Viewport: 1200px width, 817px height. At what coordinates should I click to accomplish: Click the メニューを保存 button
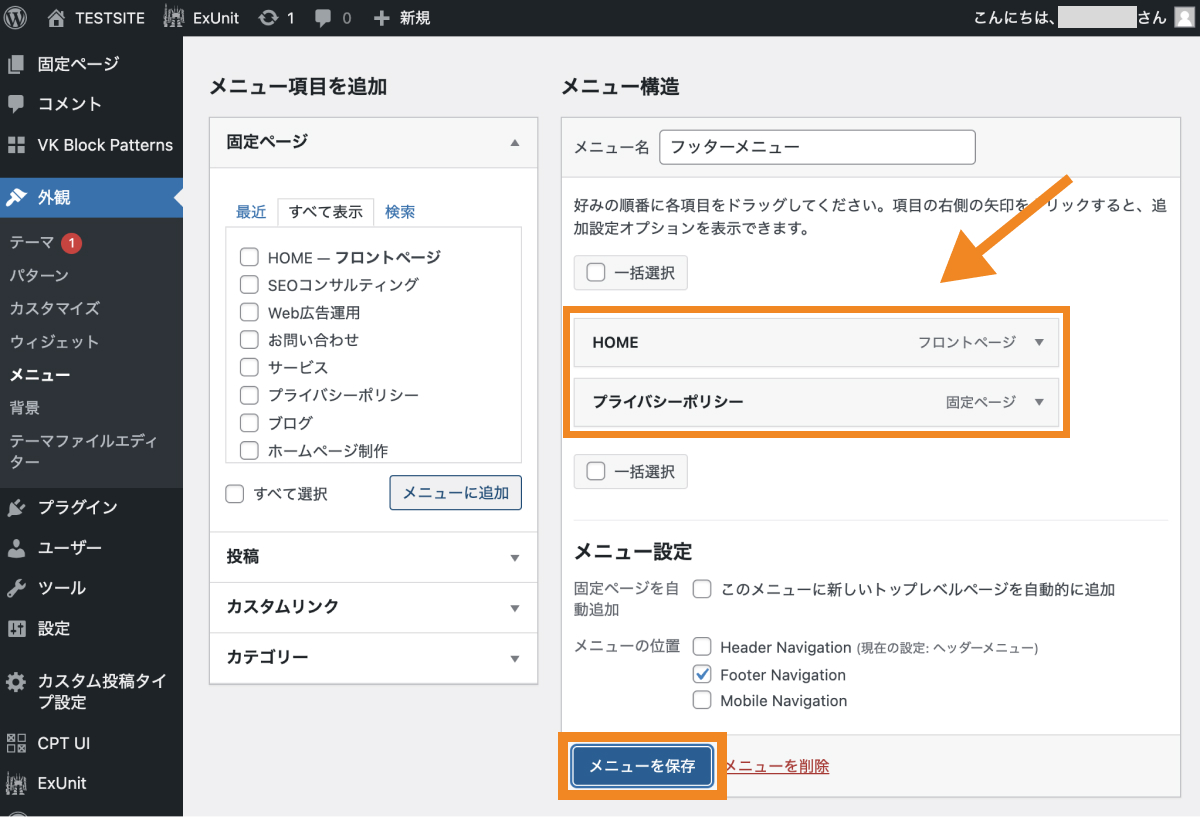(642, 766)
